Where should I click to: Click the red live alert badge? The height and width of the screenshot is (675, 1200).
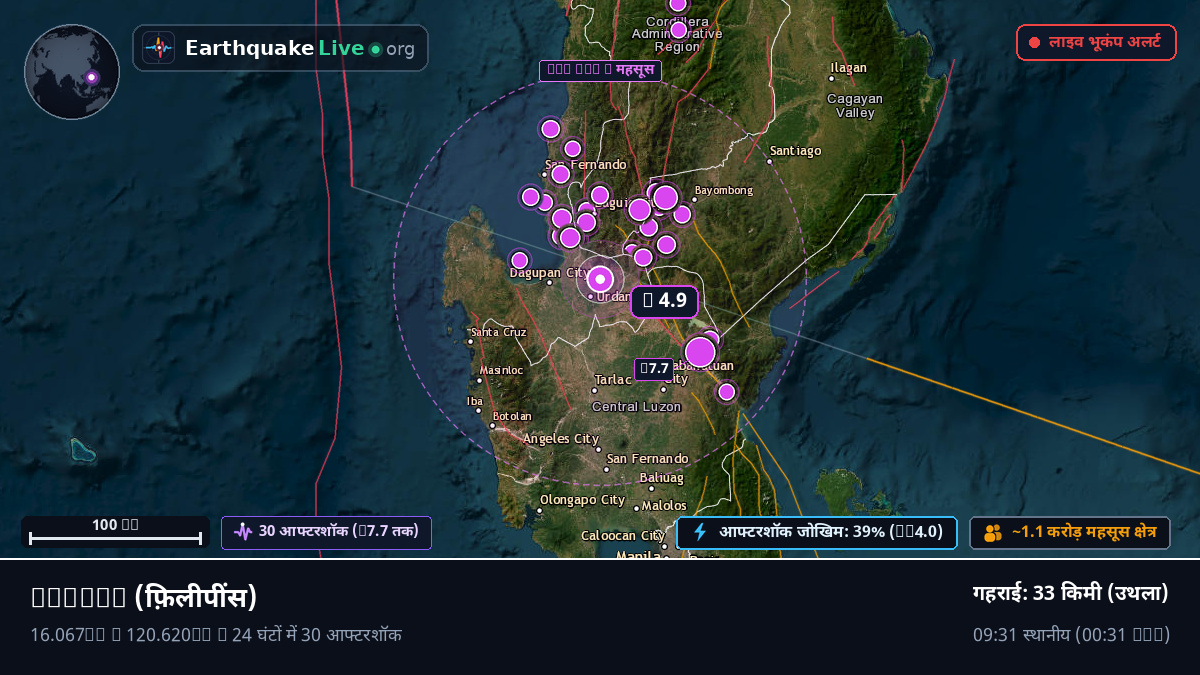click(x=1096, y=43)
